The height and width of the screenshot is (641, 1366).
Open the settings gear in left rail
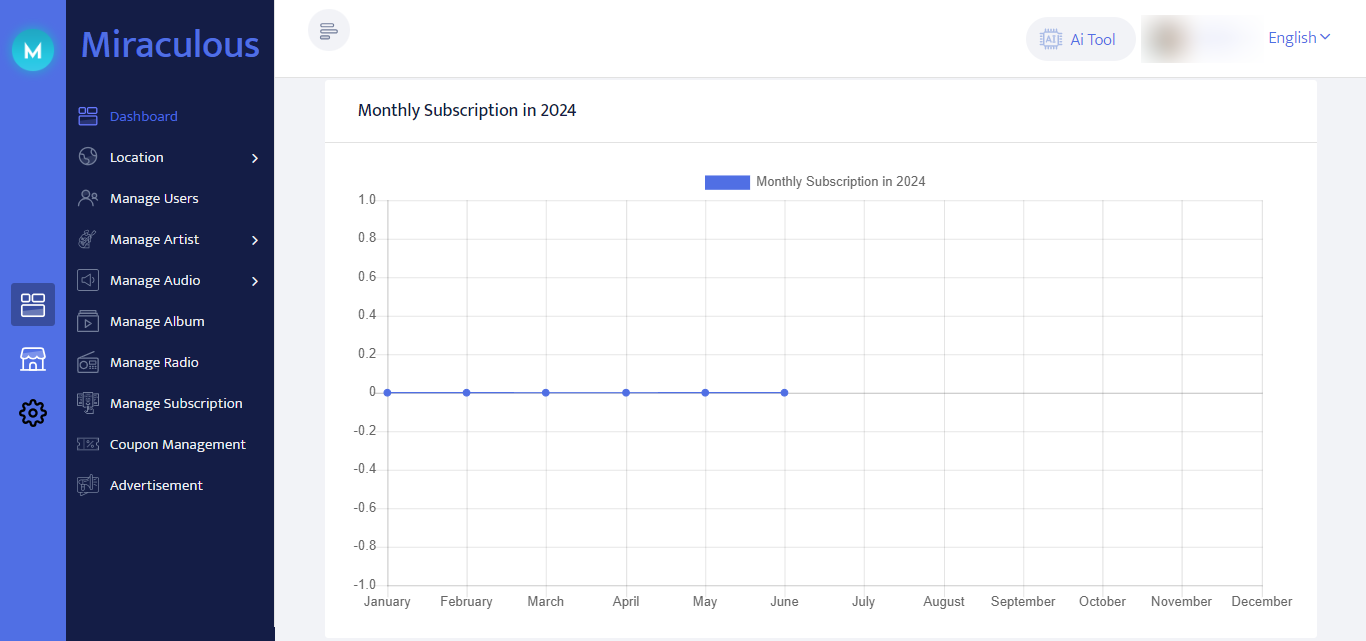pyautogui.click(x=33, y=412)
